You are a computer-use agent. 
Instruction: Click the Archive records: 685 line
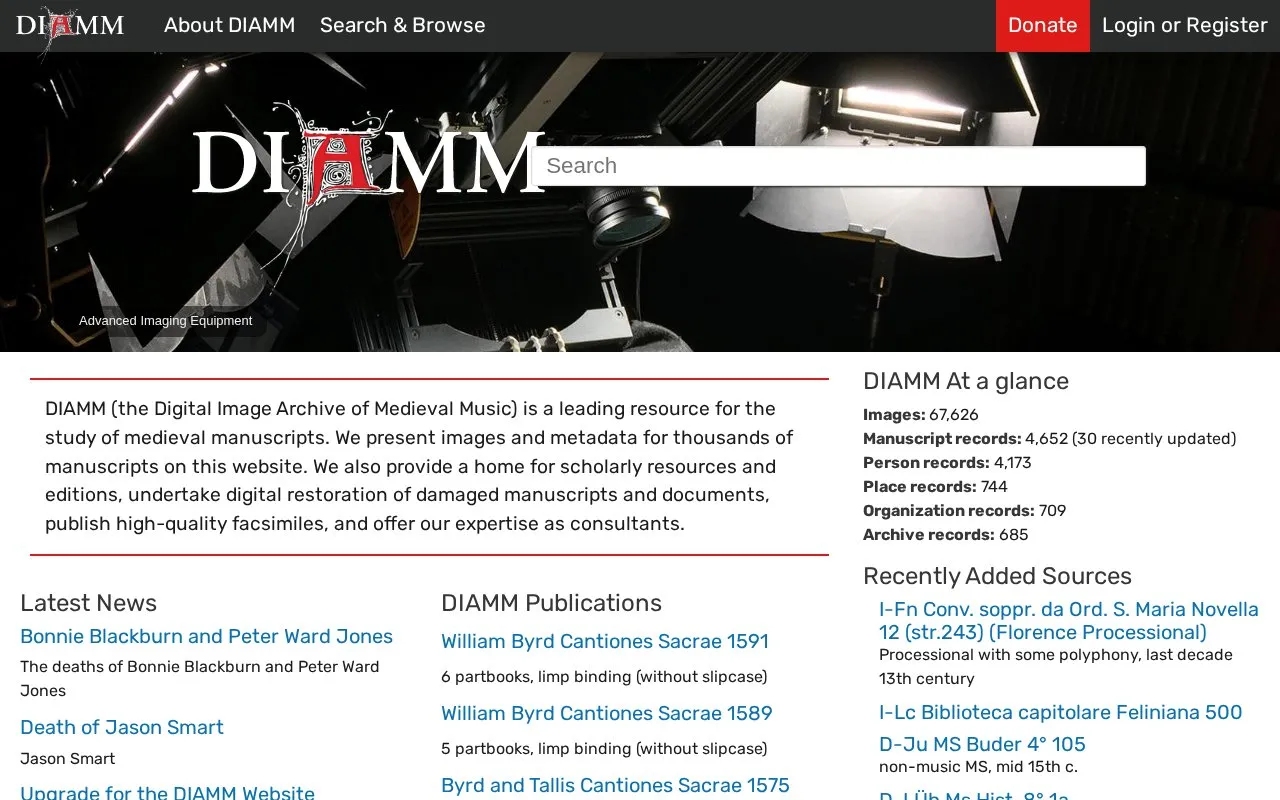click(x=946, y=535)
